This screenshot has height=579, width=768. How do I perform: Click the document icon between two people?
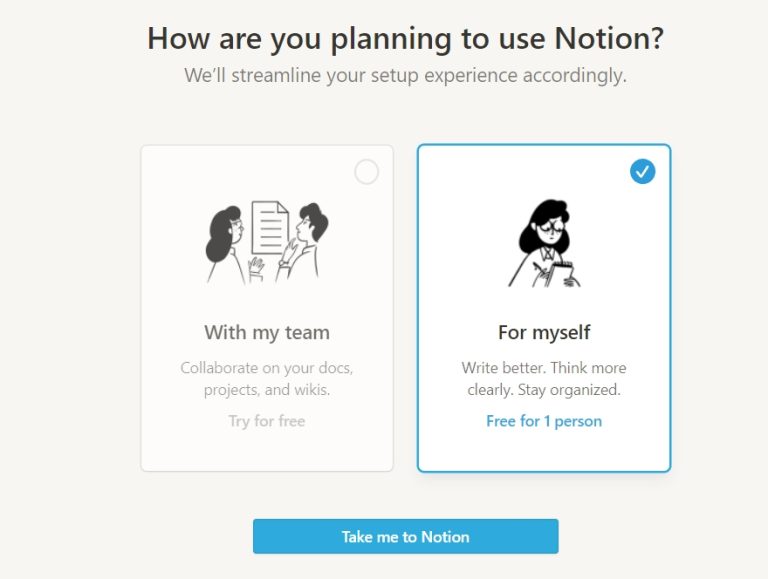pyautogui.click(x=270, y=227)
